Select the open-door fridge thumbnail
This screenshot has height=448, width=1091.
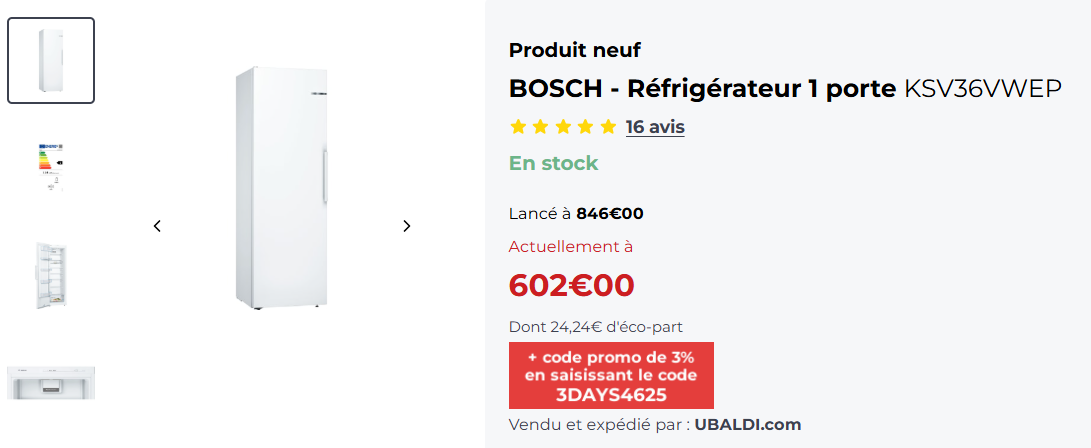coord(51,274)
